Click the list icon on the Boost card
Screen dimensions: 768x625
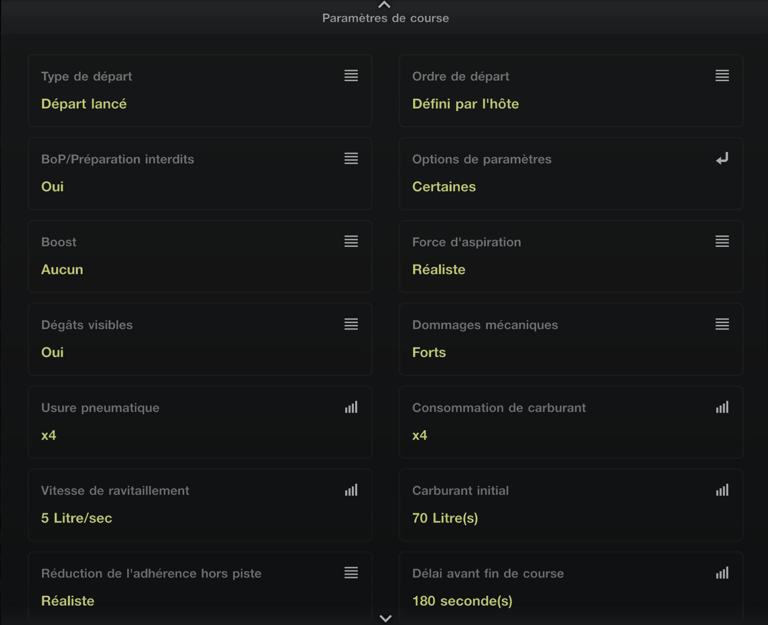pyautogui.click(x=351, y=241)
